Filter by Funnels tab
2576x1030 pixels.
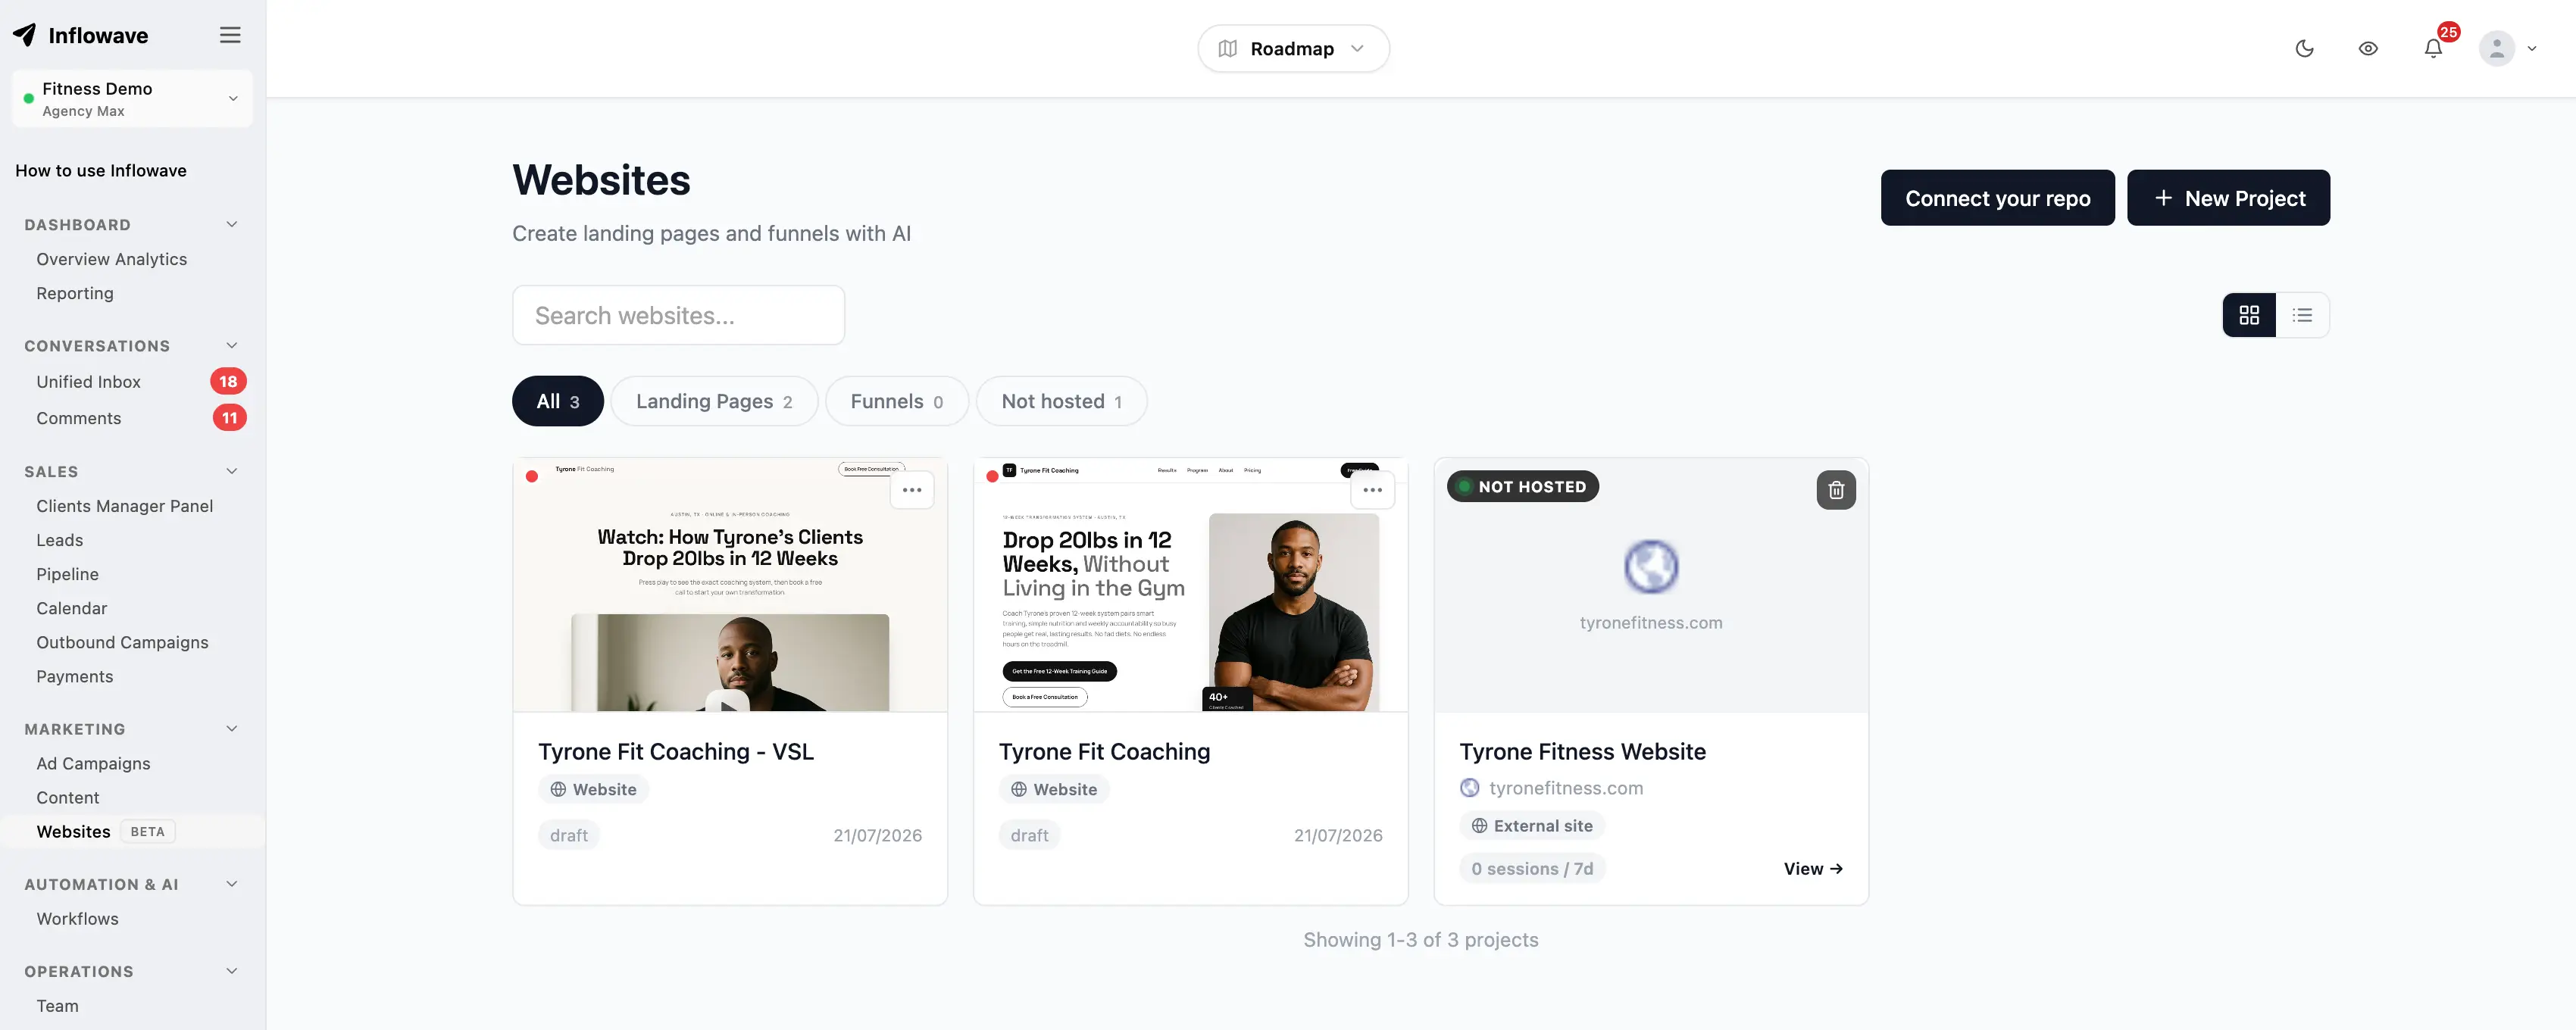[x=897, y=401]
